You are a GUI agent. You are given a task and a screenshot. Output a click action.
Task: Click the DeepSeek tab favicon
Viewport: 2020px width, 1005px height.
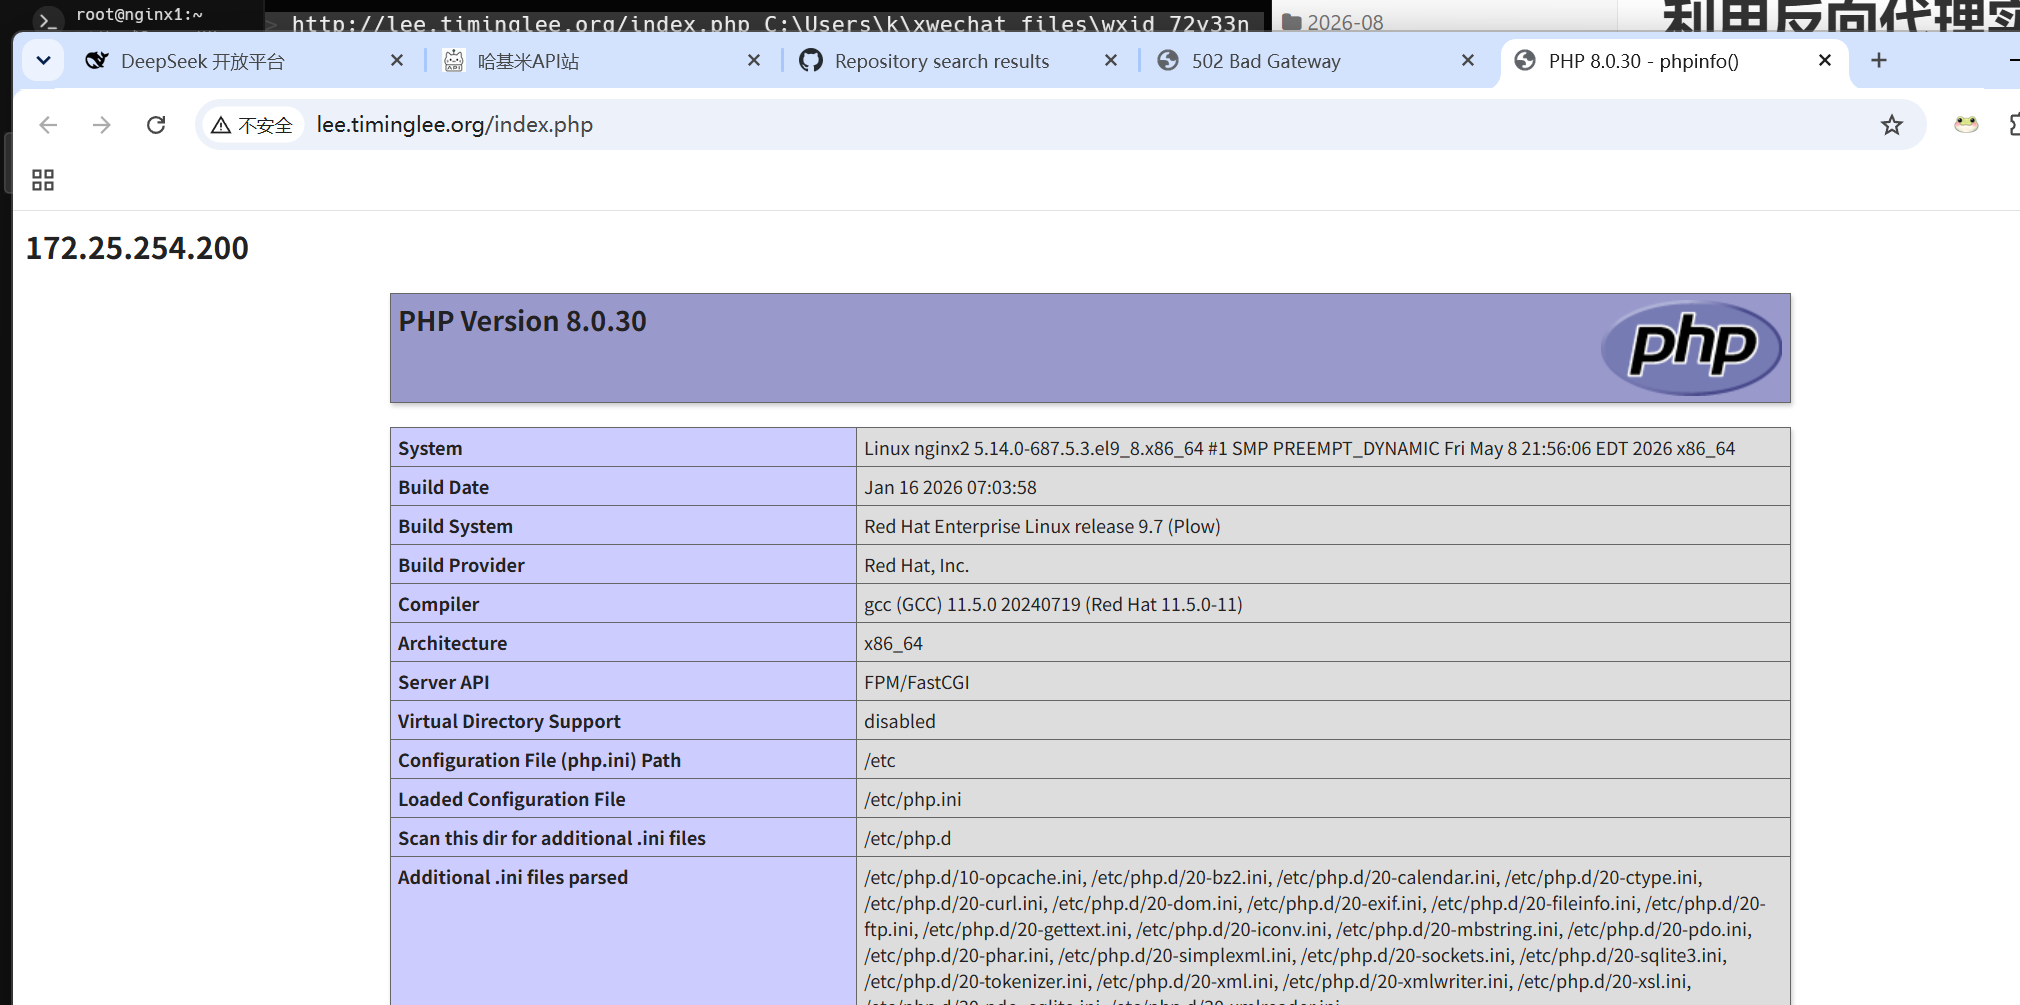pos(97,61)
